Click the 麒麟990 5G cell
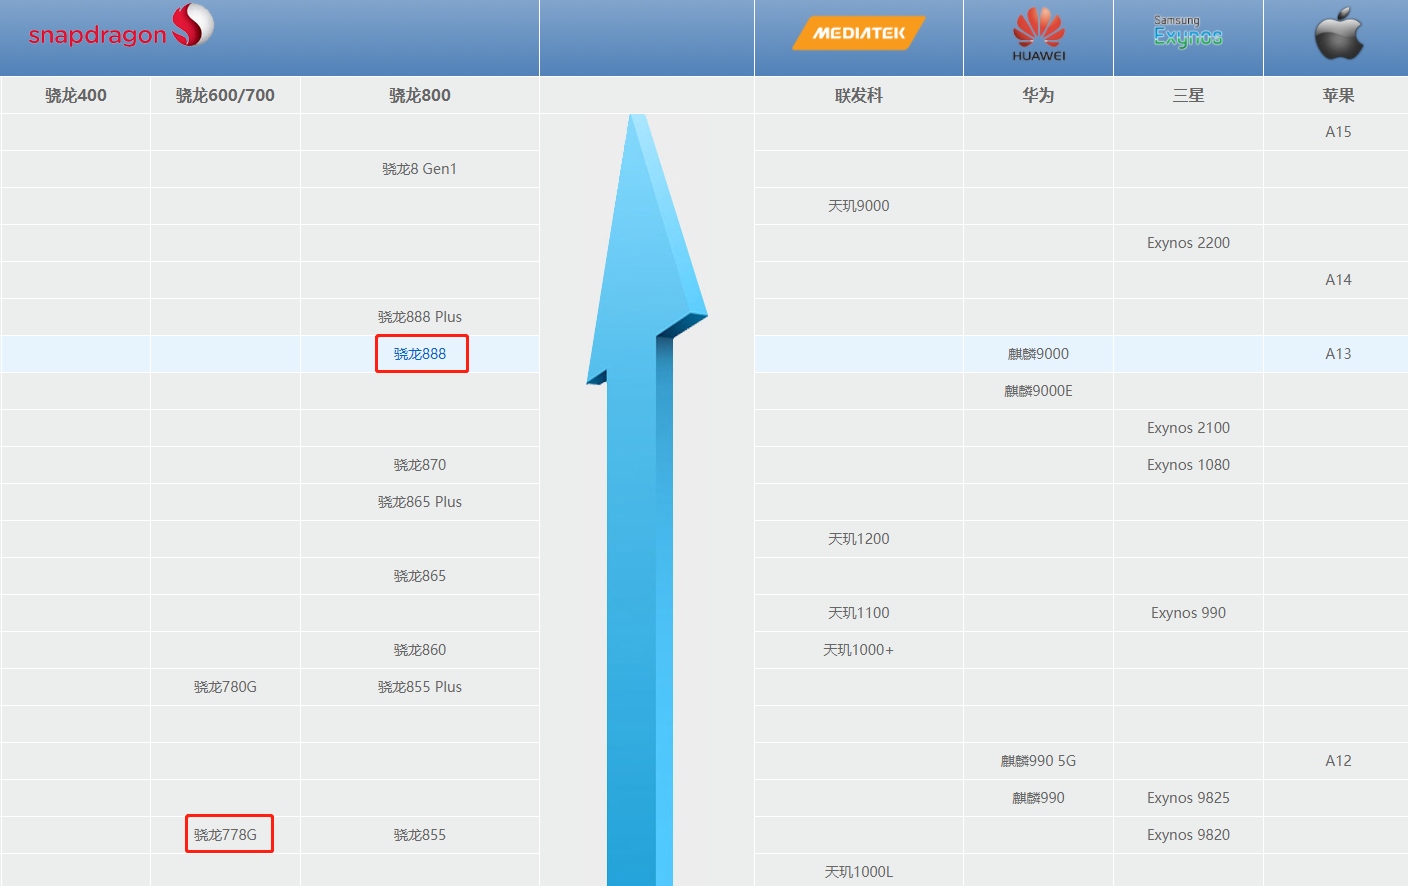Viewport: 1408px width, 886px height. click(1038, 761)
